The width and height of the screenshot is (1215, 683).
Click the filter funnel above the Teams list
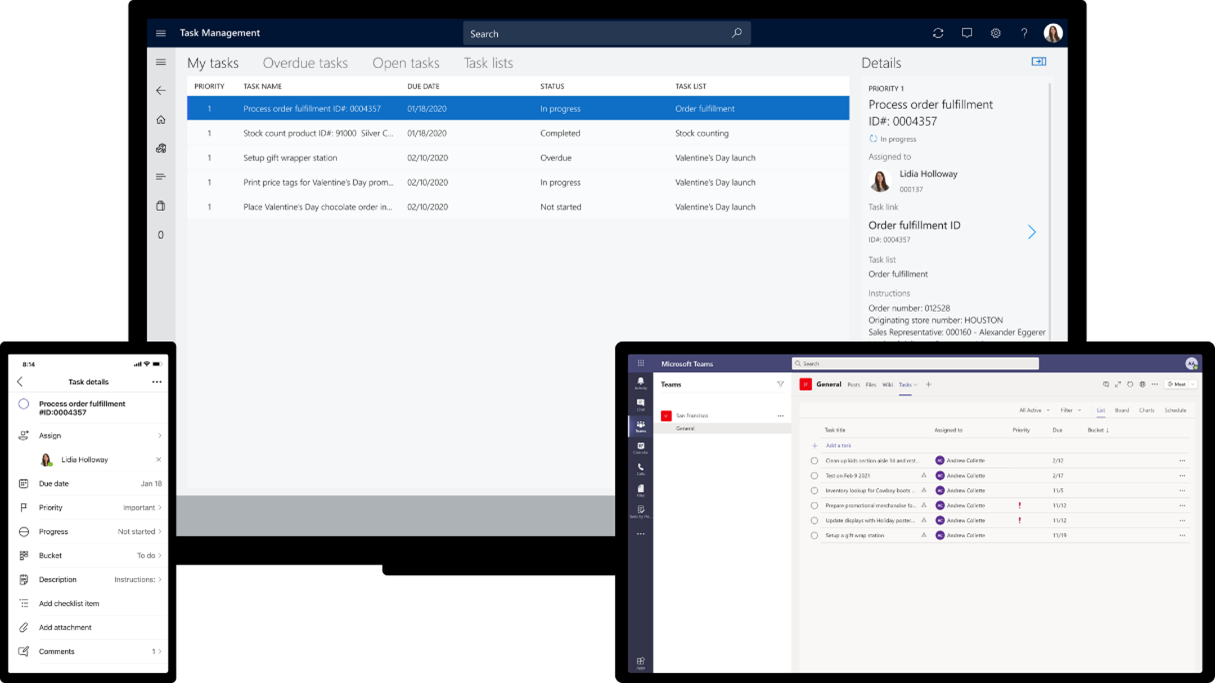[780, 384]
